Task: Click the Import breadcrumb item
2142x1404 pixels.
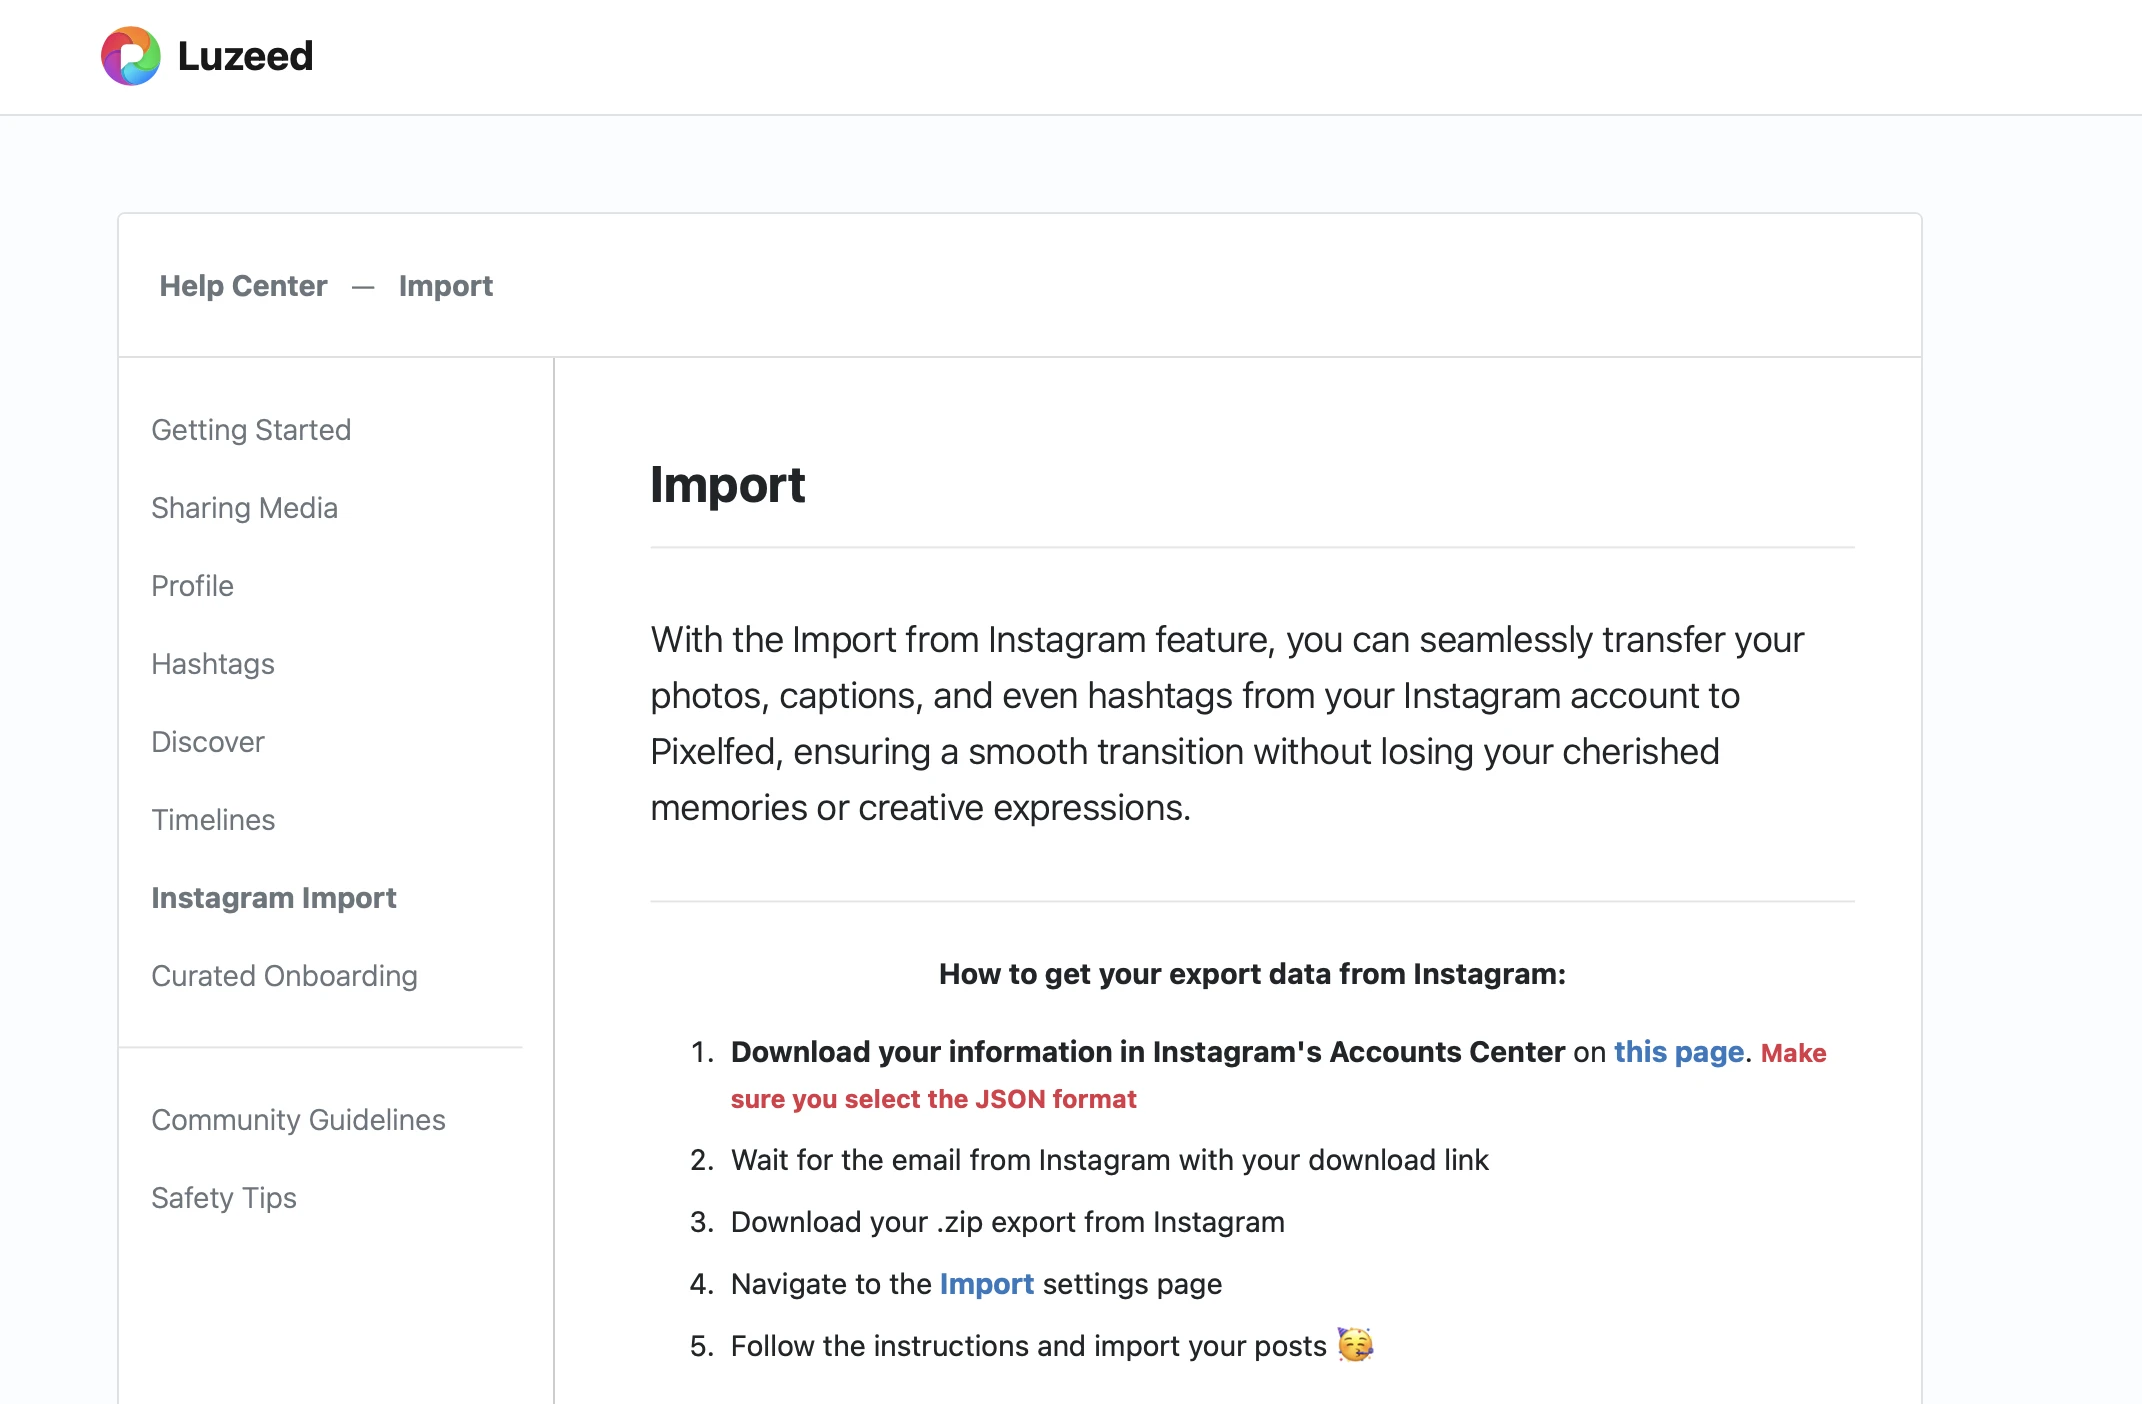Action: [445, 286]
